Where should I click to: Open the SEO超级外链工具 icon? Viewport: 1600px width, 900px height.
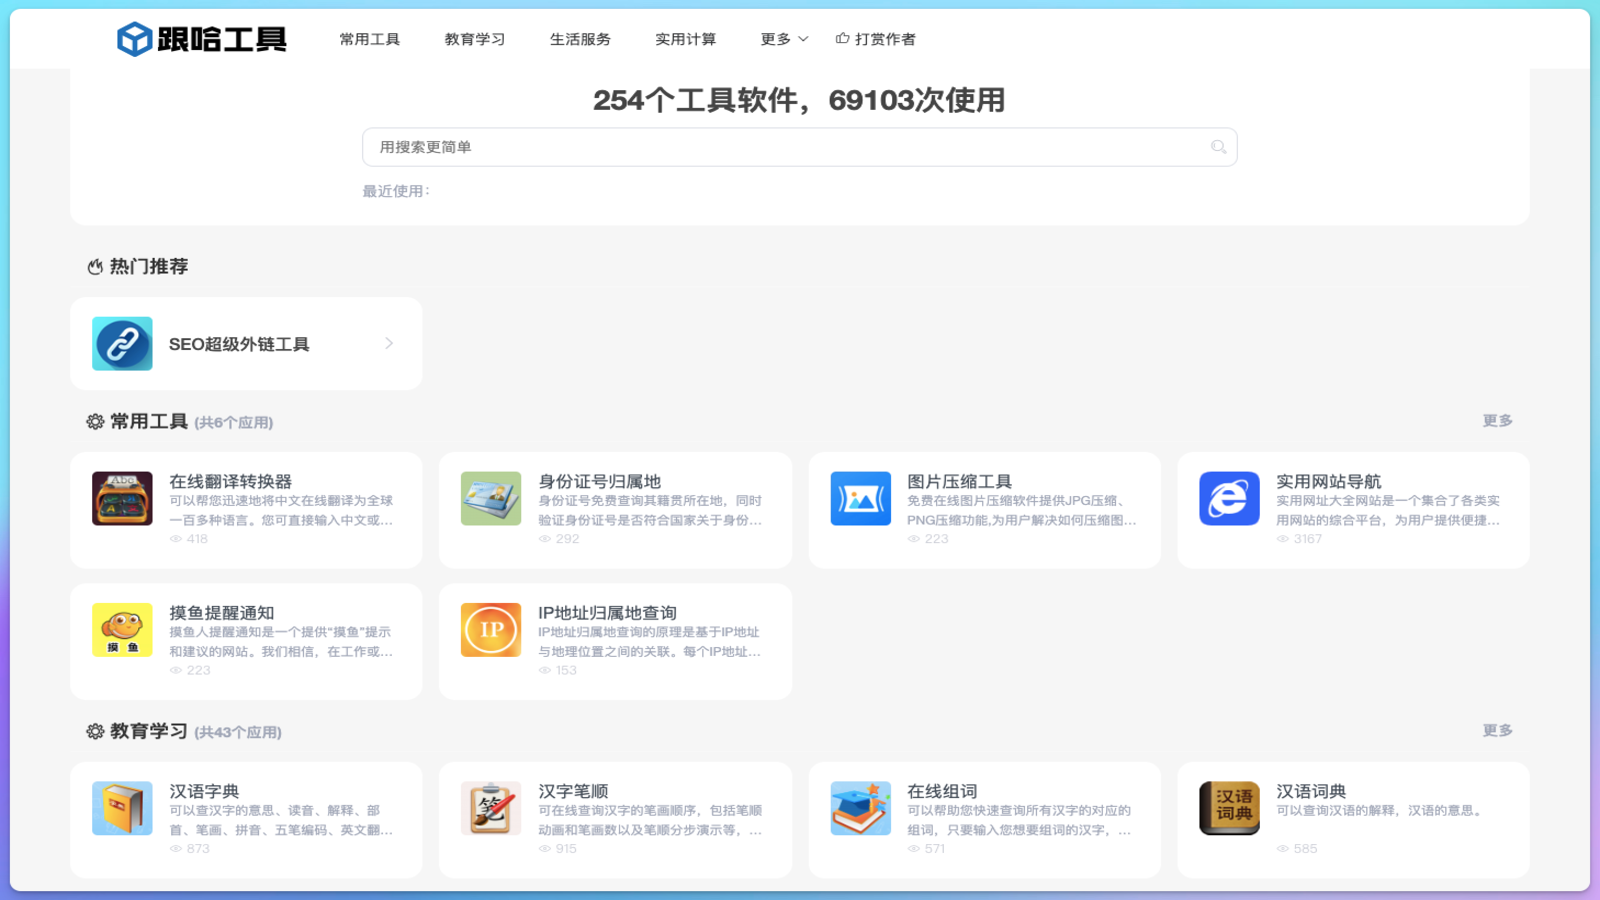point(122,343)
